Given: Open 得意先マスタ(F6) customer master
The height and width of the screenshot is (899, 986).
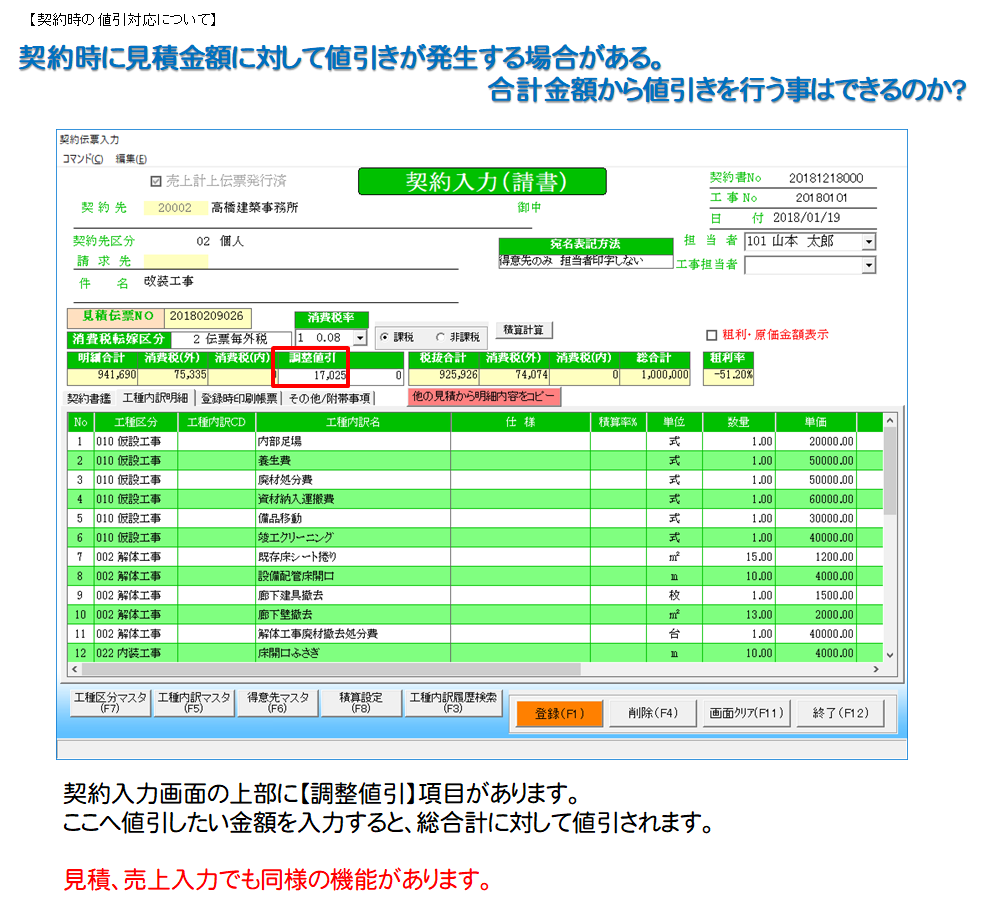Looking at the screenshot, I should click(x=278, y=702).
